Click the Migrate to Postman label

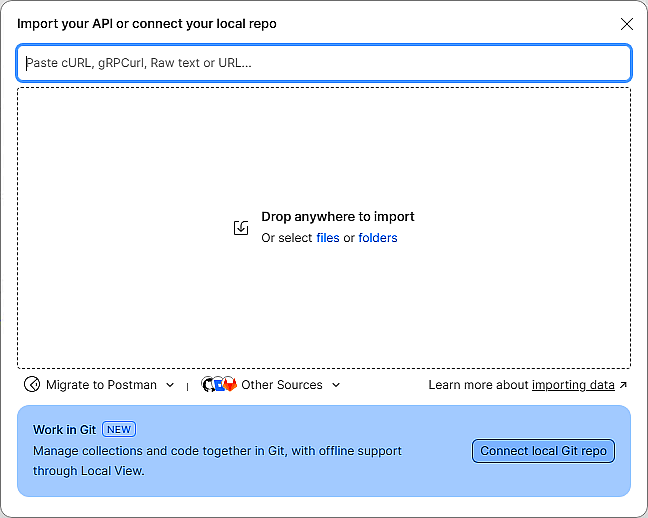(x=101, y=385)
